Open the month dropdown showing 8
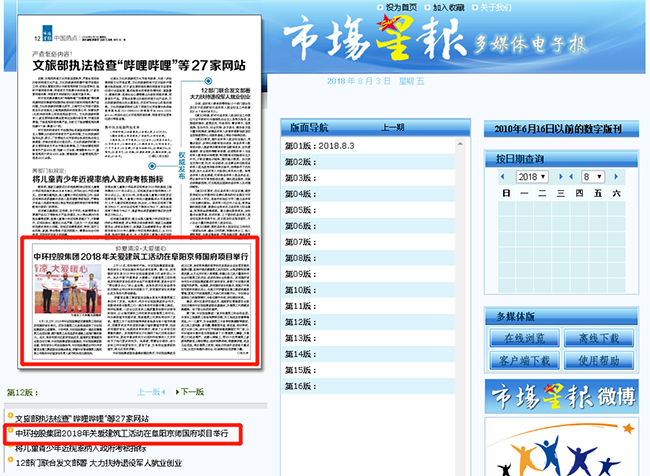Image resolution: width=650 pixels, height=476 pixels. (x=591, y=176)
